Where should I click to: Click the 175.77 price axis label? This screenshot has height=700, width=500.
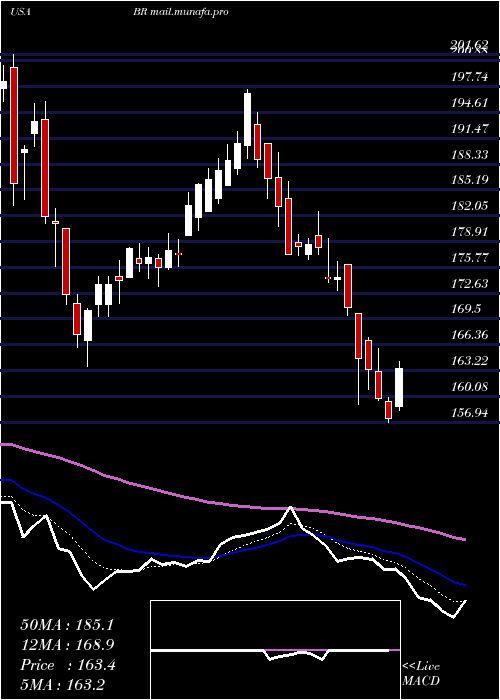click(469, 258)
